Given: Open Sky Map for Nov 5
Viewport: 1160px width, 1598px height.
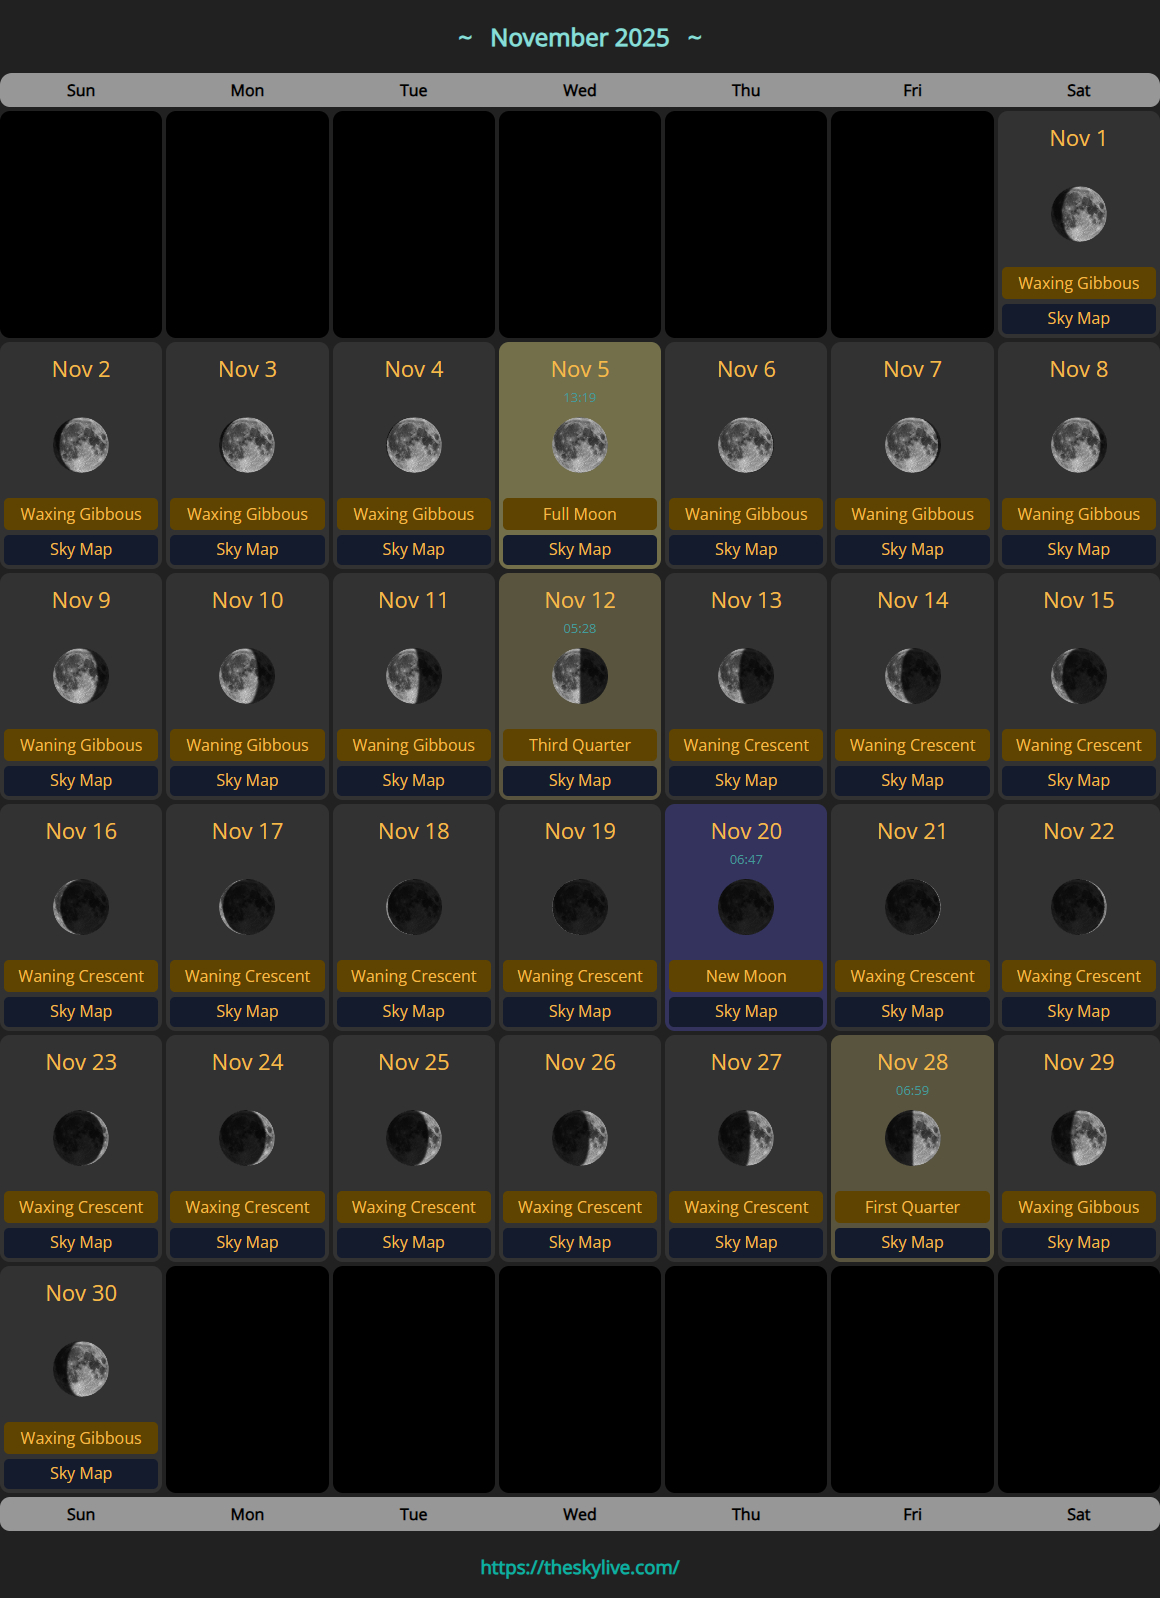Looking at the screenshot, I should coord(580,549).
